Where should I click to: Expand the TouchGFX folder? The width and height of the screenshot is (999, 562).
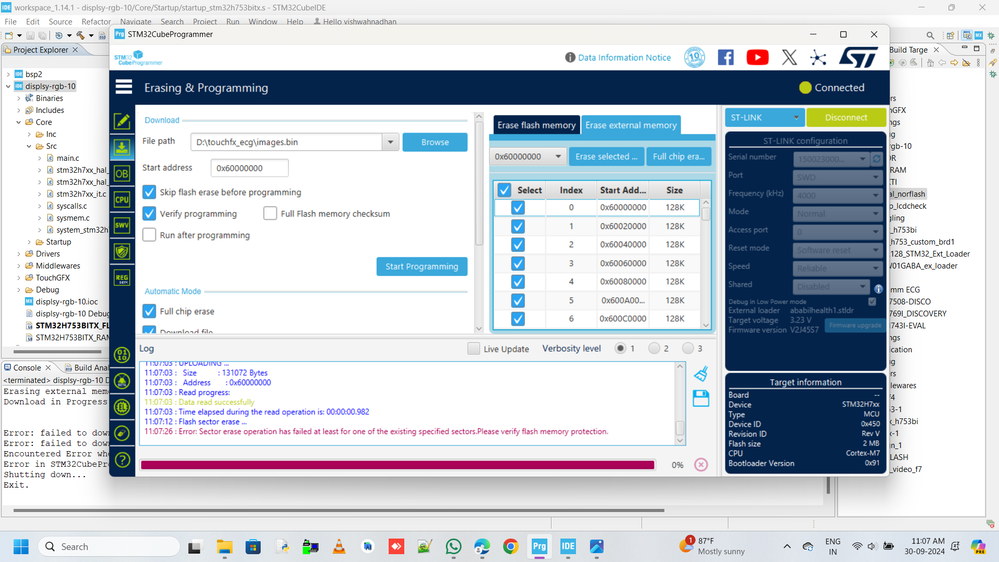click(19, 278)
